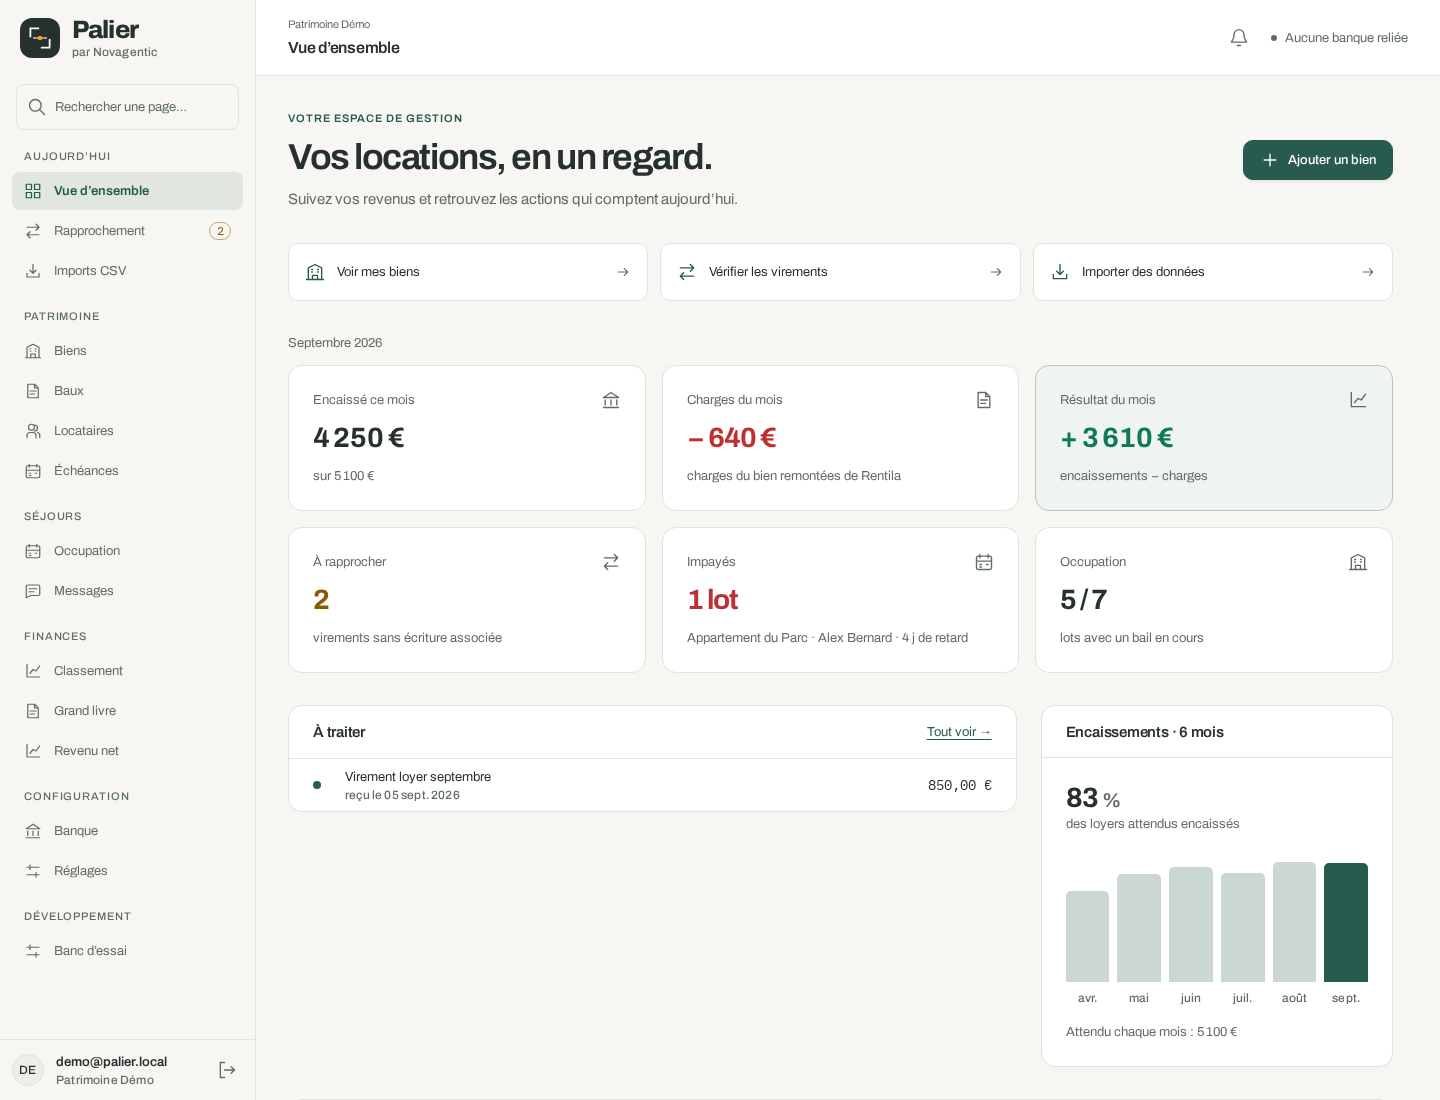Click the DE avatar badge
1440x1100 pixels.
pyautogui.click(x=28, y=1070)
